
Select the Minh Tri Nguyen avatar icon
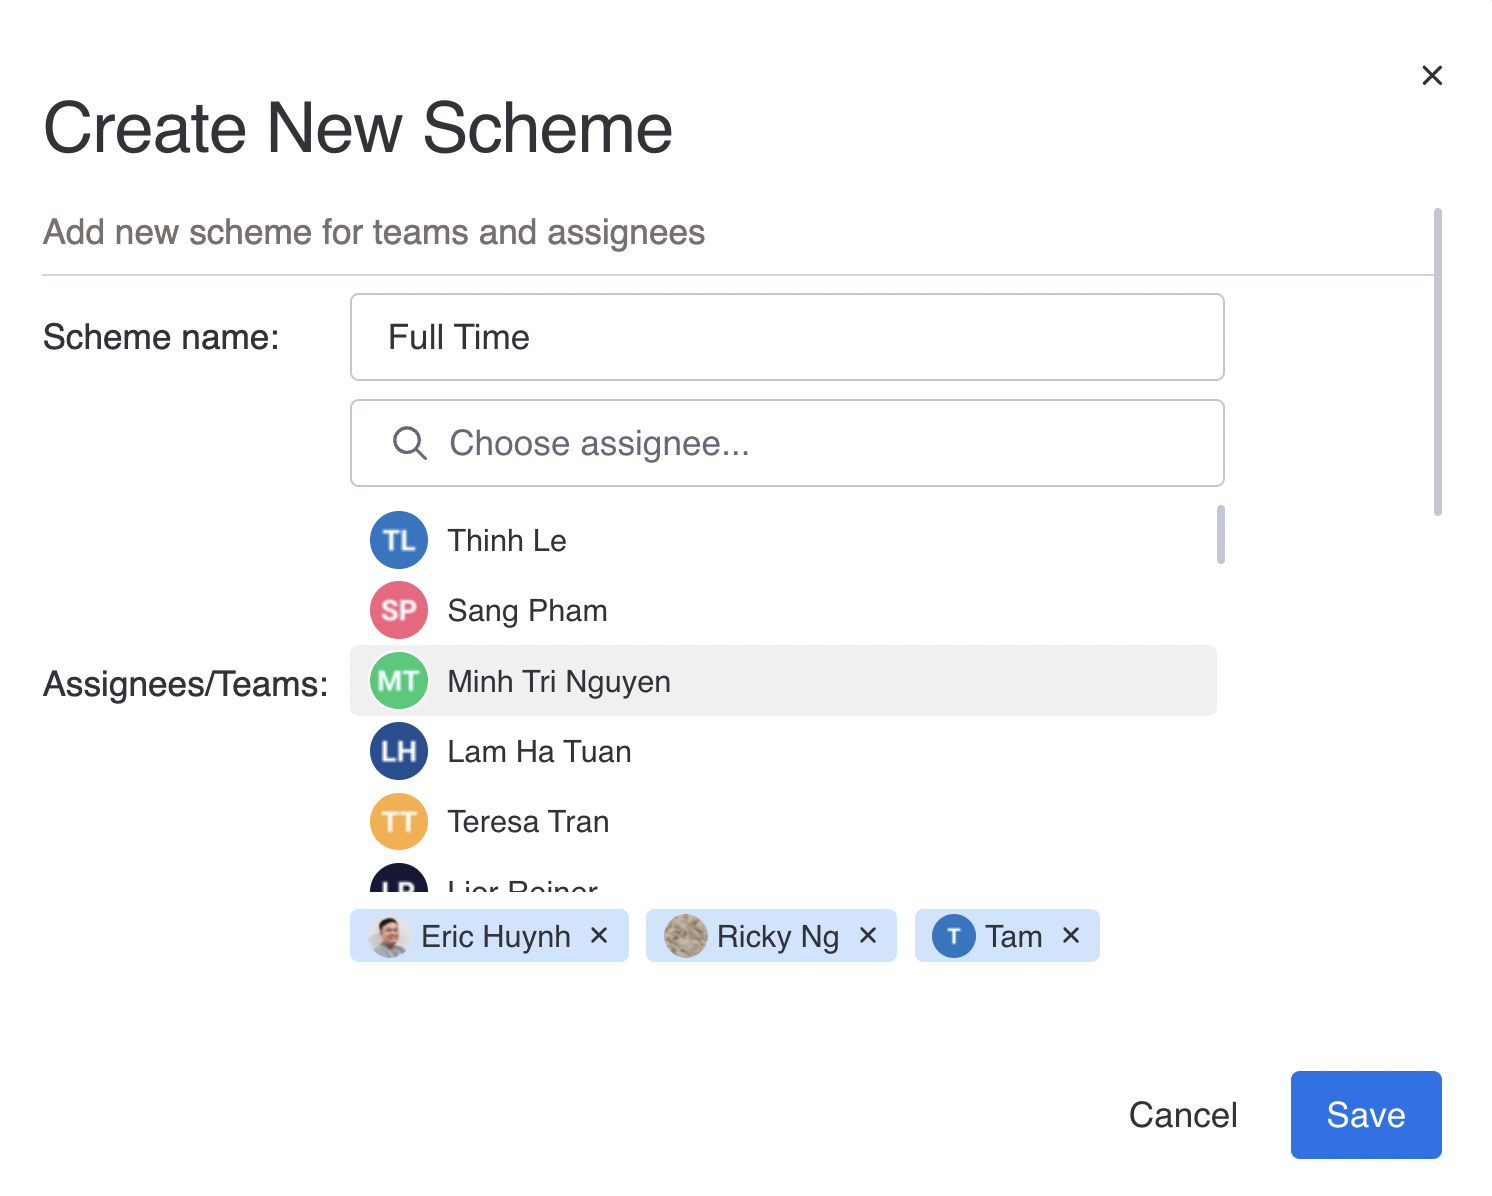pyautogui.click(x=398, y=680)
